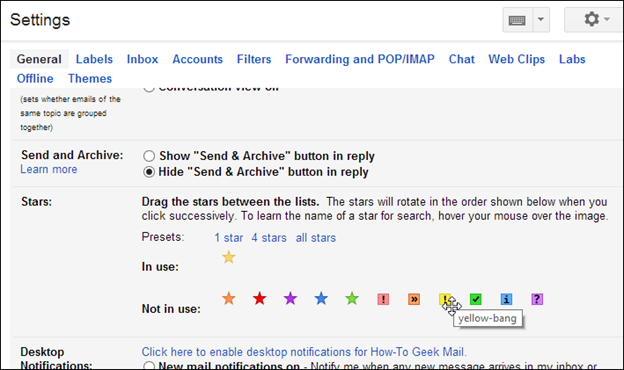Click the green check mark icon

[x=476, y=299]
